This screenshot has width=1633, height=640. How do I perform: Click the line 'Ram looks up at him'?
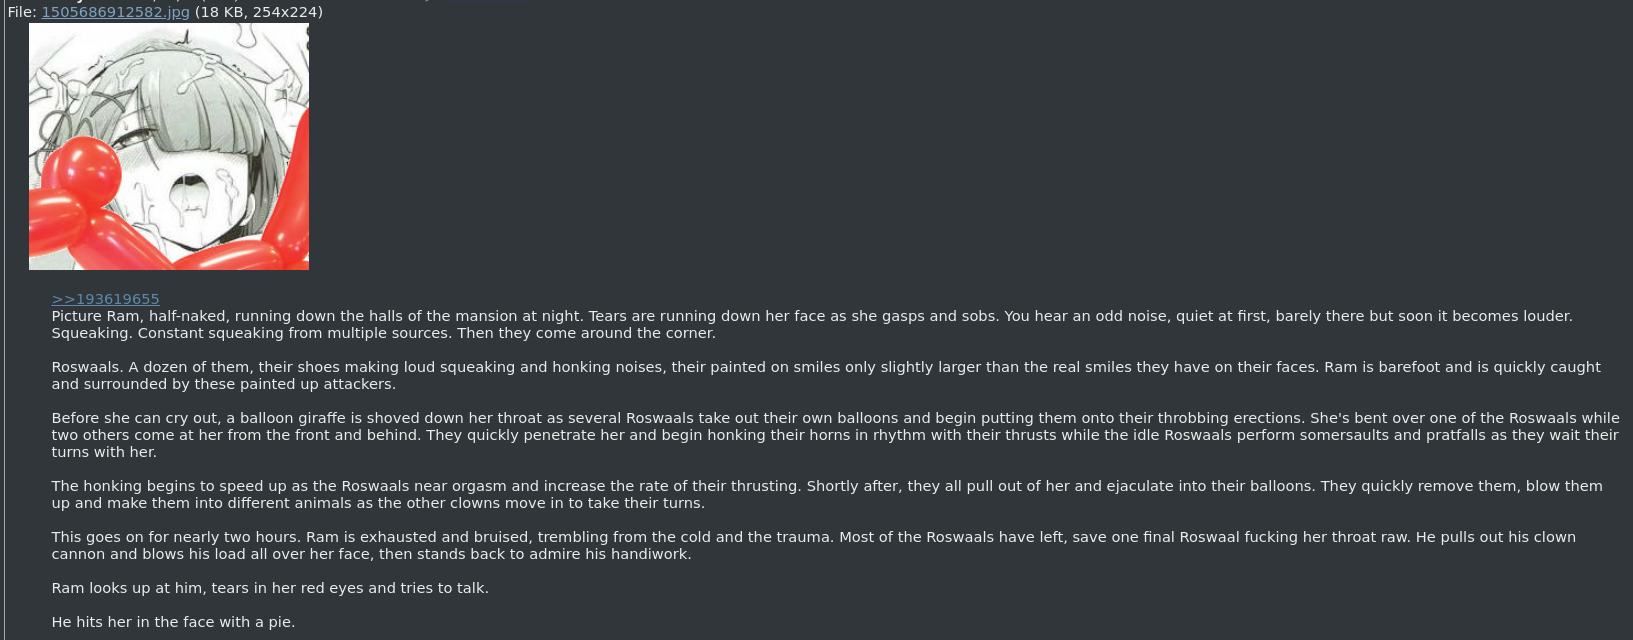tap(270, 588)
